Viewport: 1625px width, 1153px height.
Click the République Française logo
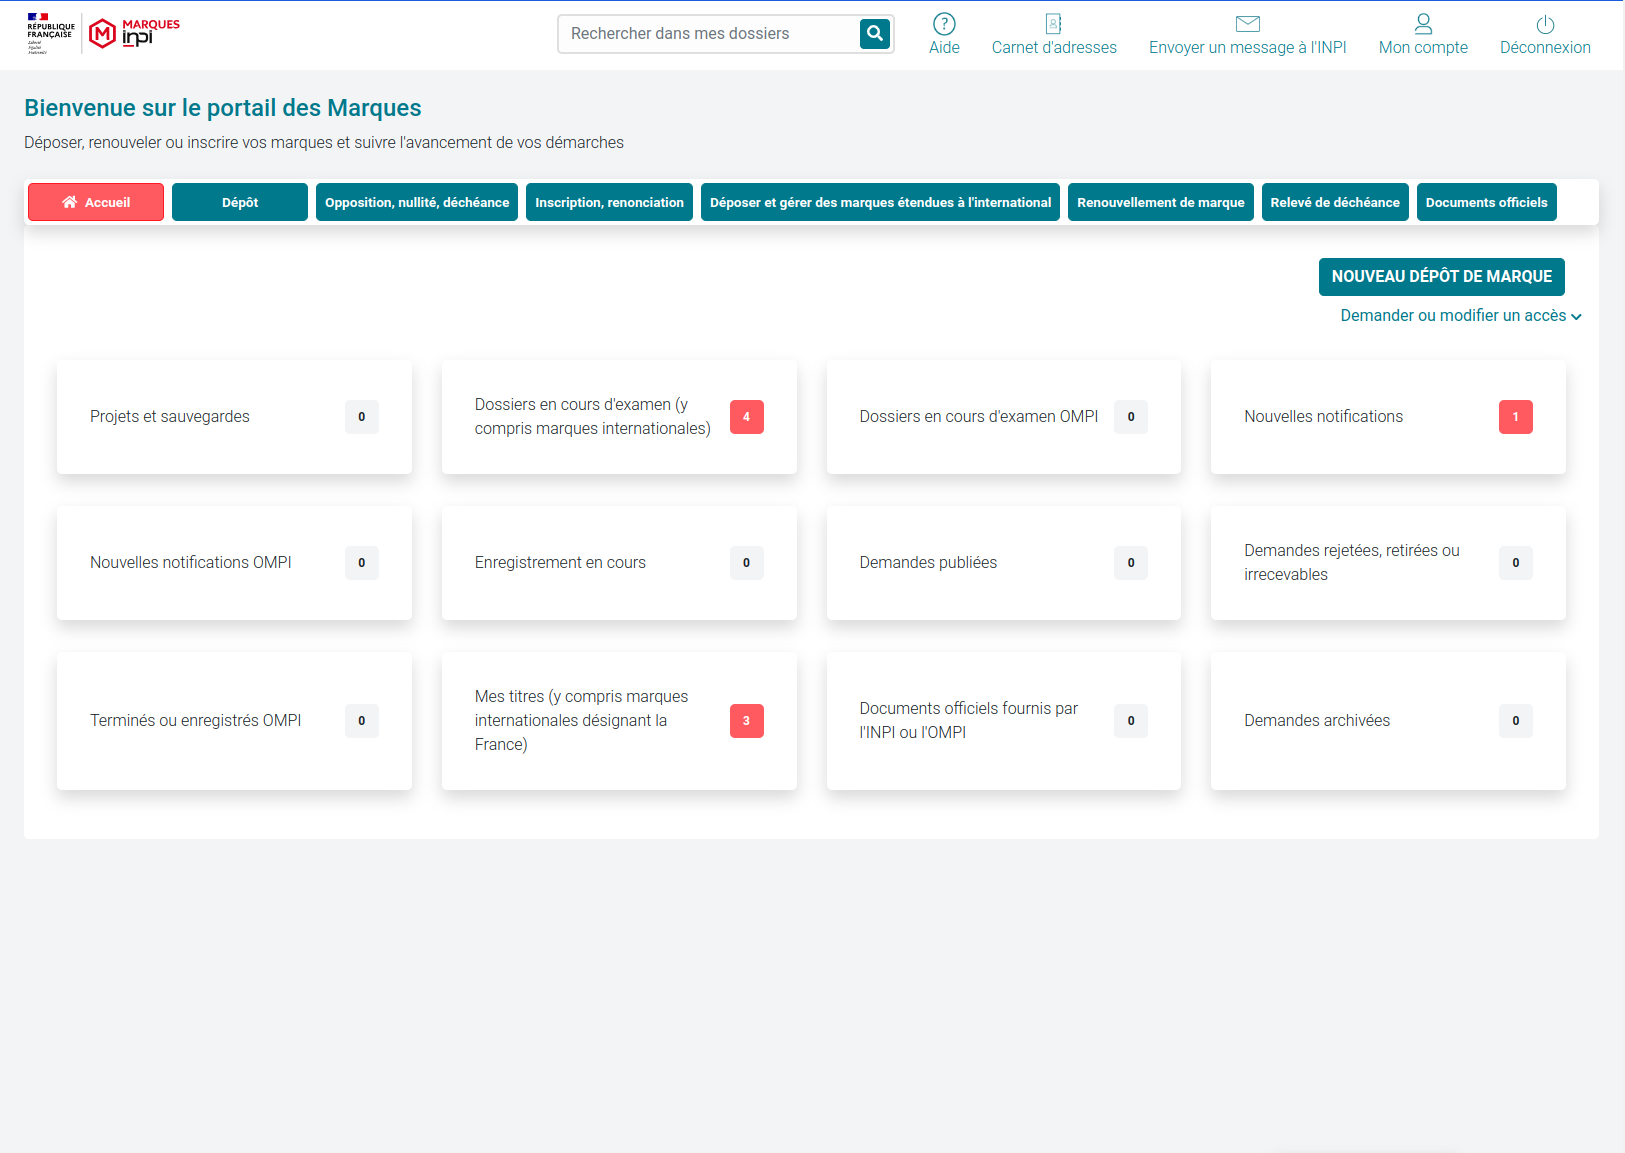[51, 33]
